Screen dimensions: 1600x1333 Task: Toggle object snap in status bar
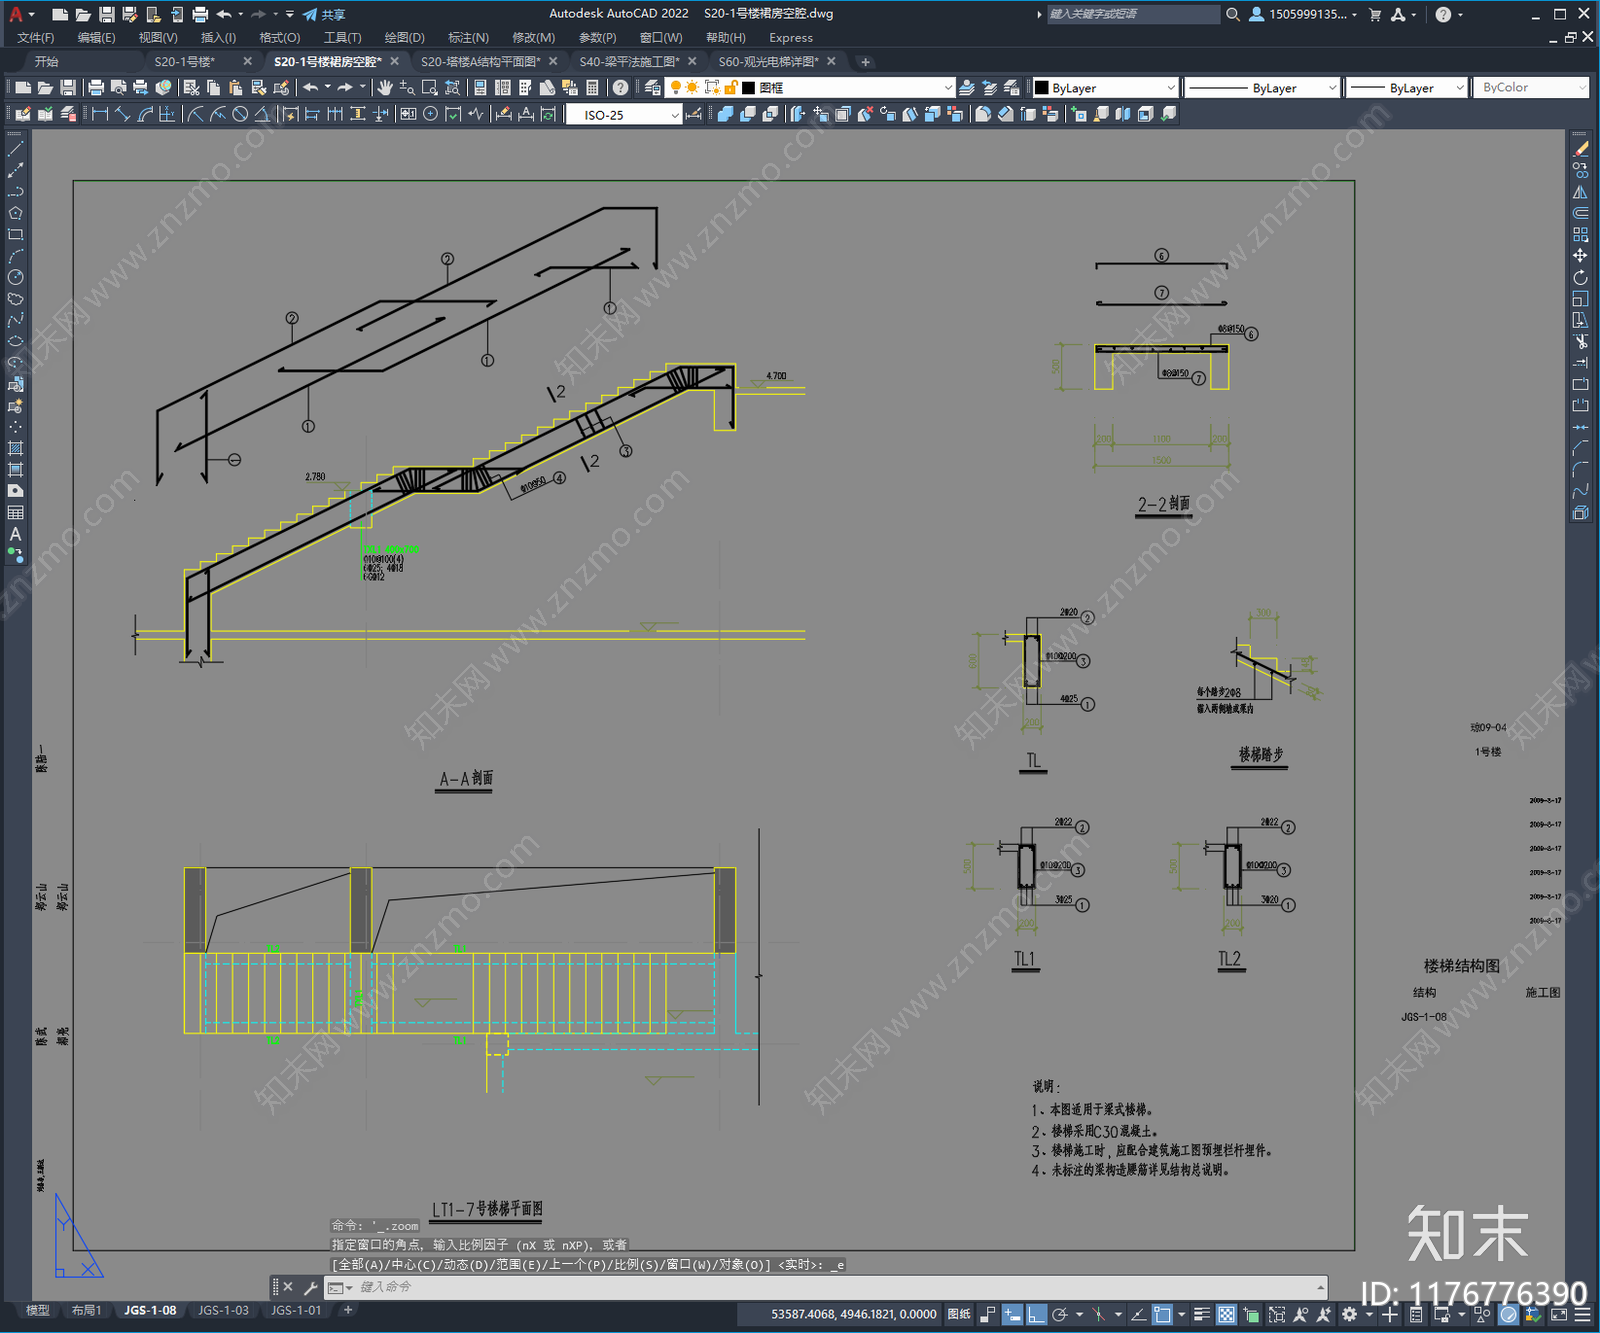click(x=1162, y=1314)
